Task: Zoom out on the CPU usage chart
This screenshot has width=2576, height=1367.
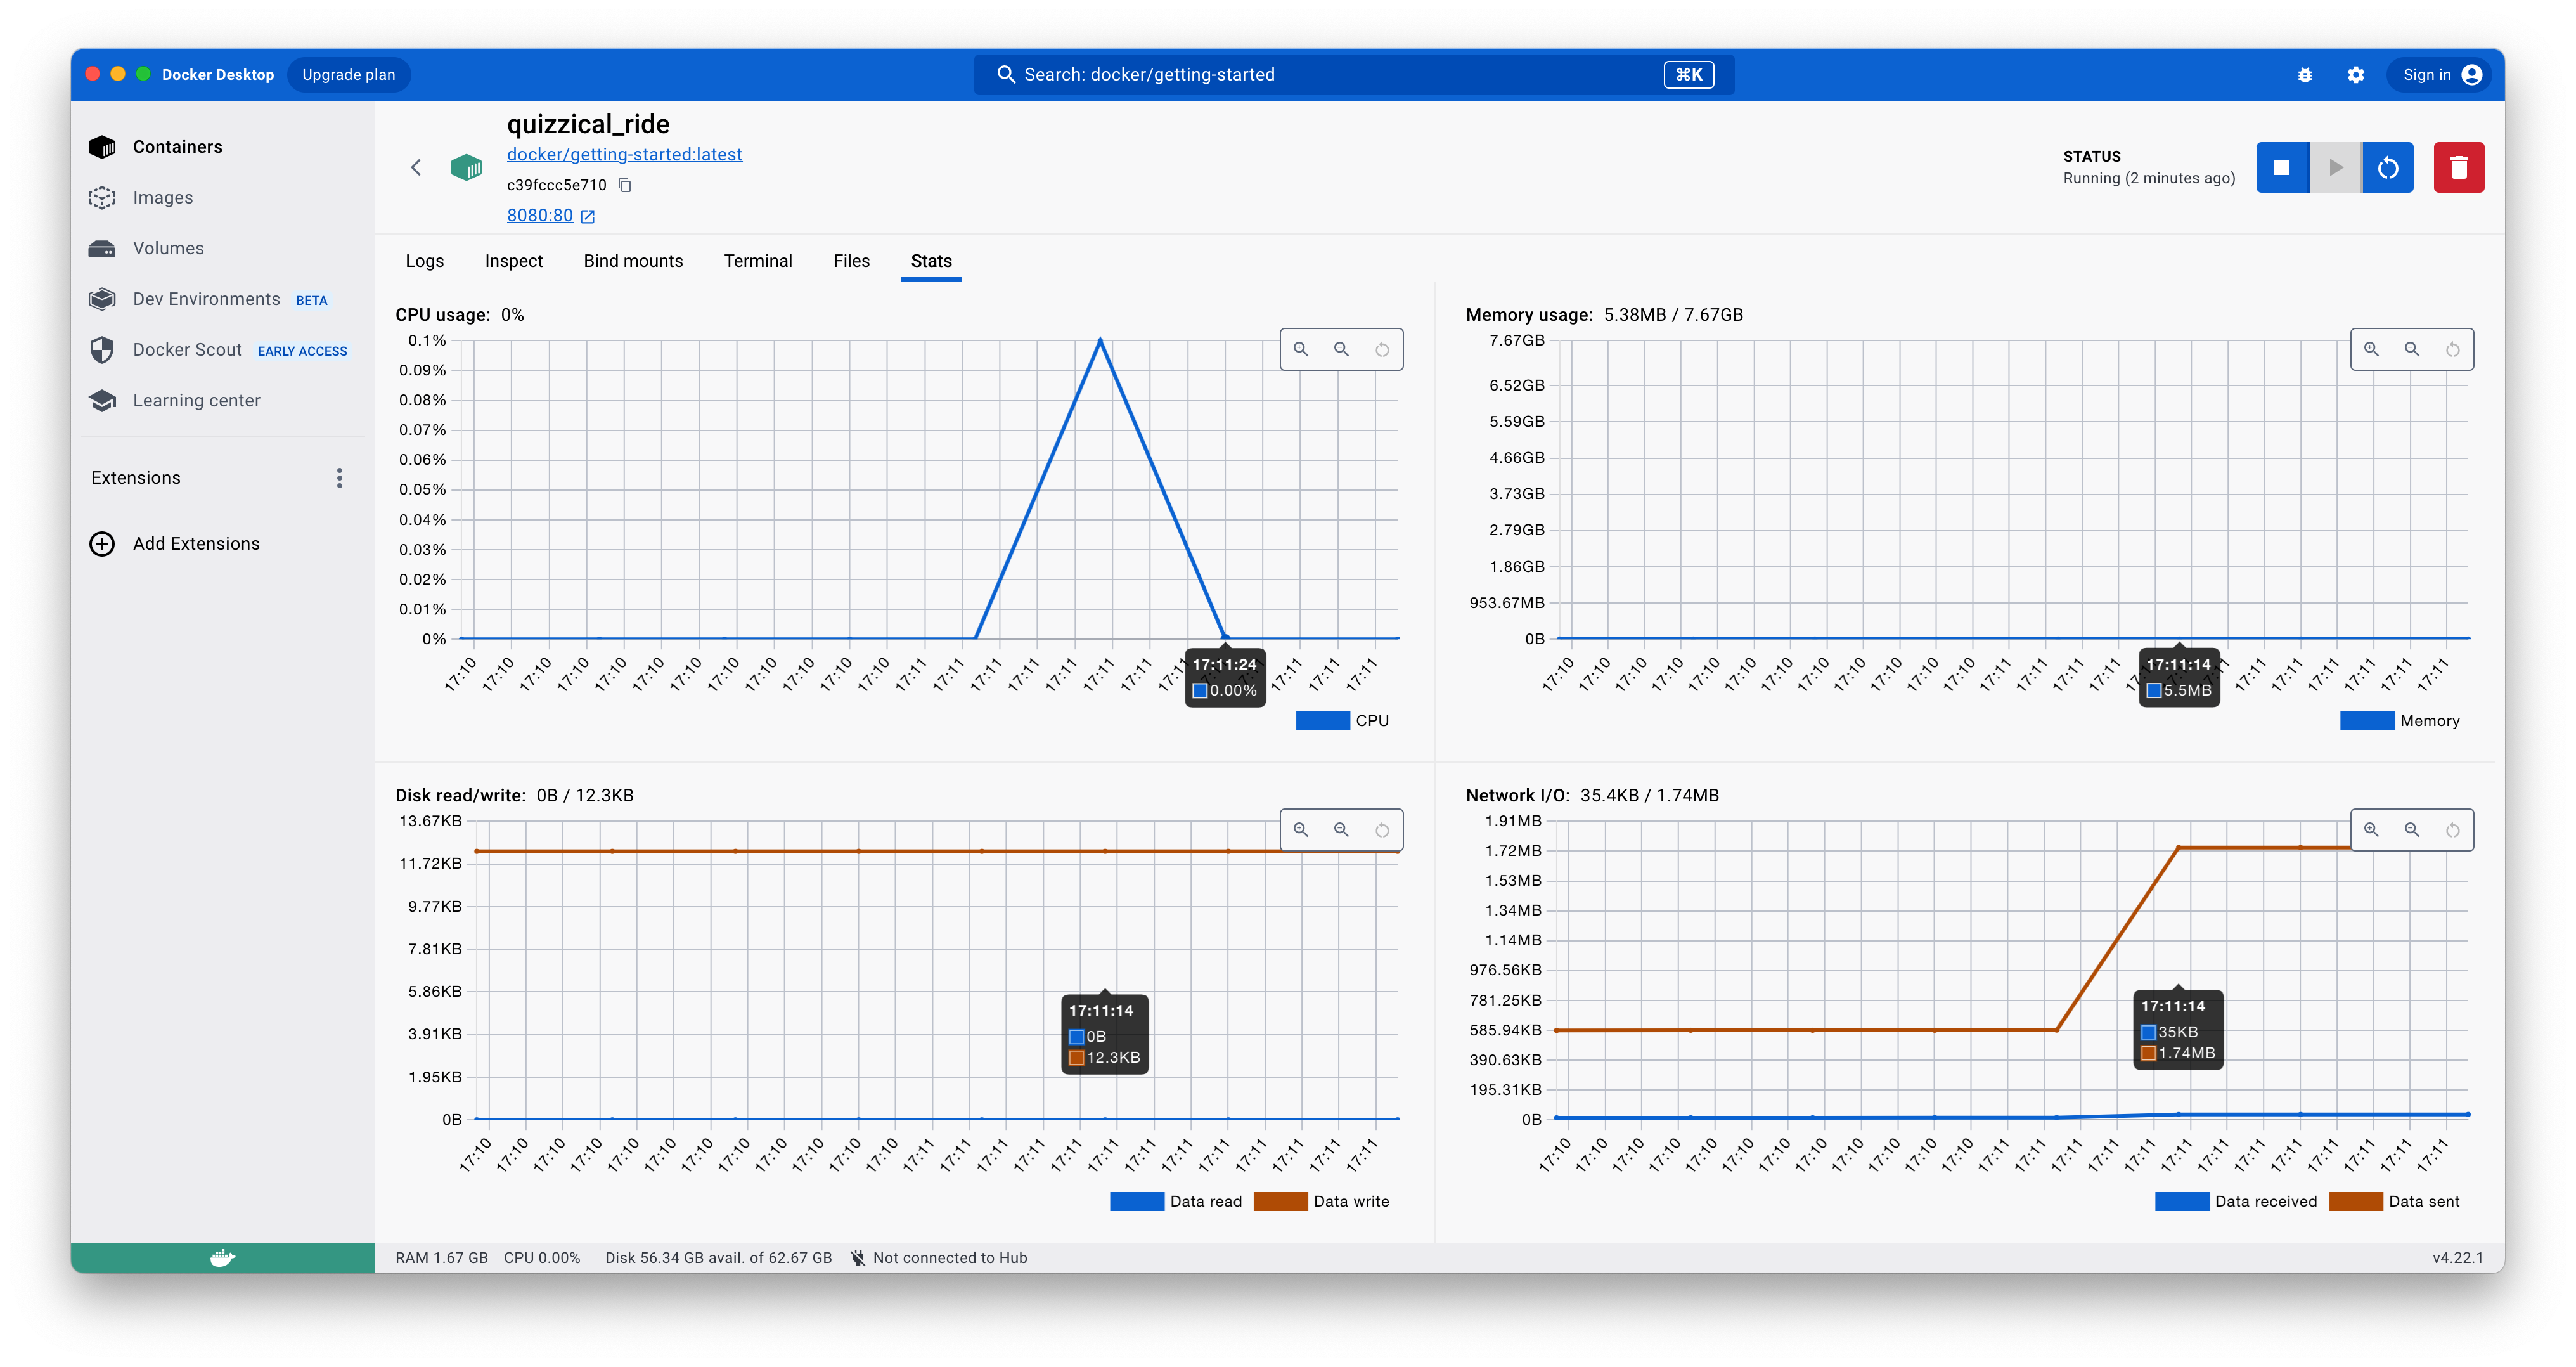Action: tap(1342, 349)
